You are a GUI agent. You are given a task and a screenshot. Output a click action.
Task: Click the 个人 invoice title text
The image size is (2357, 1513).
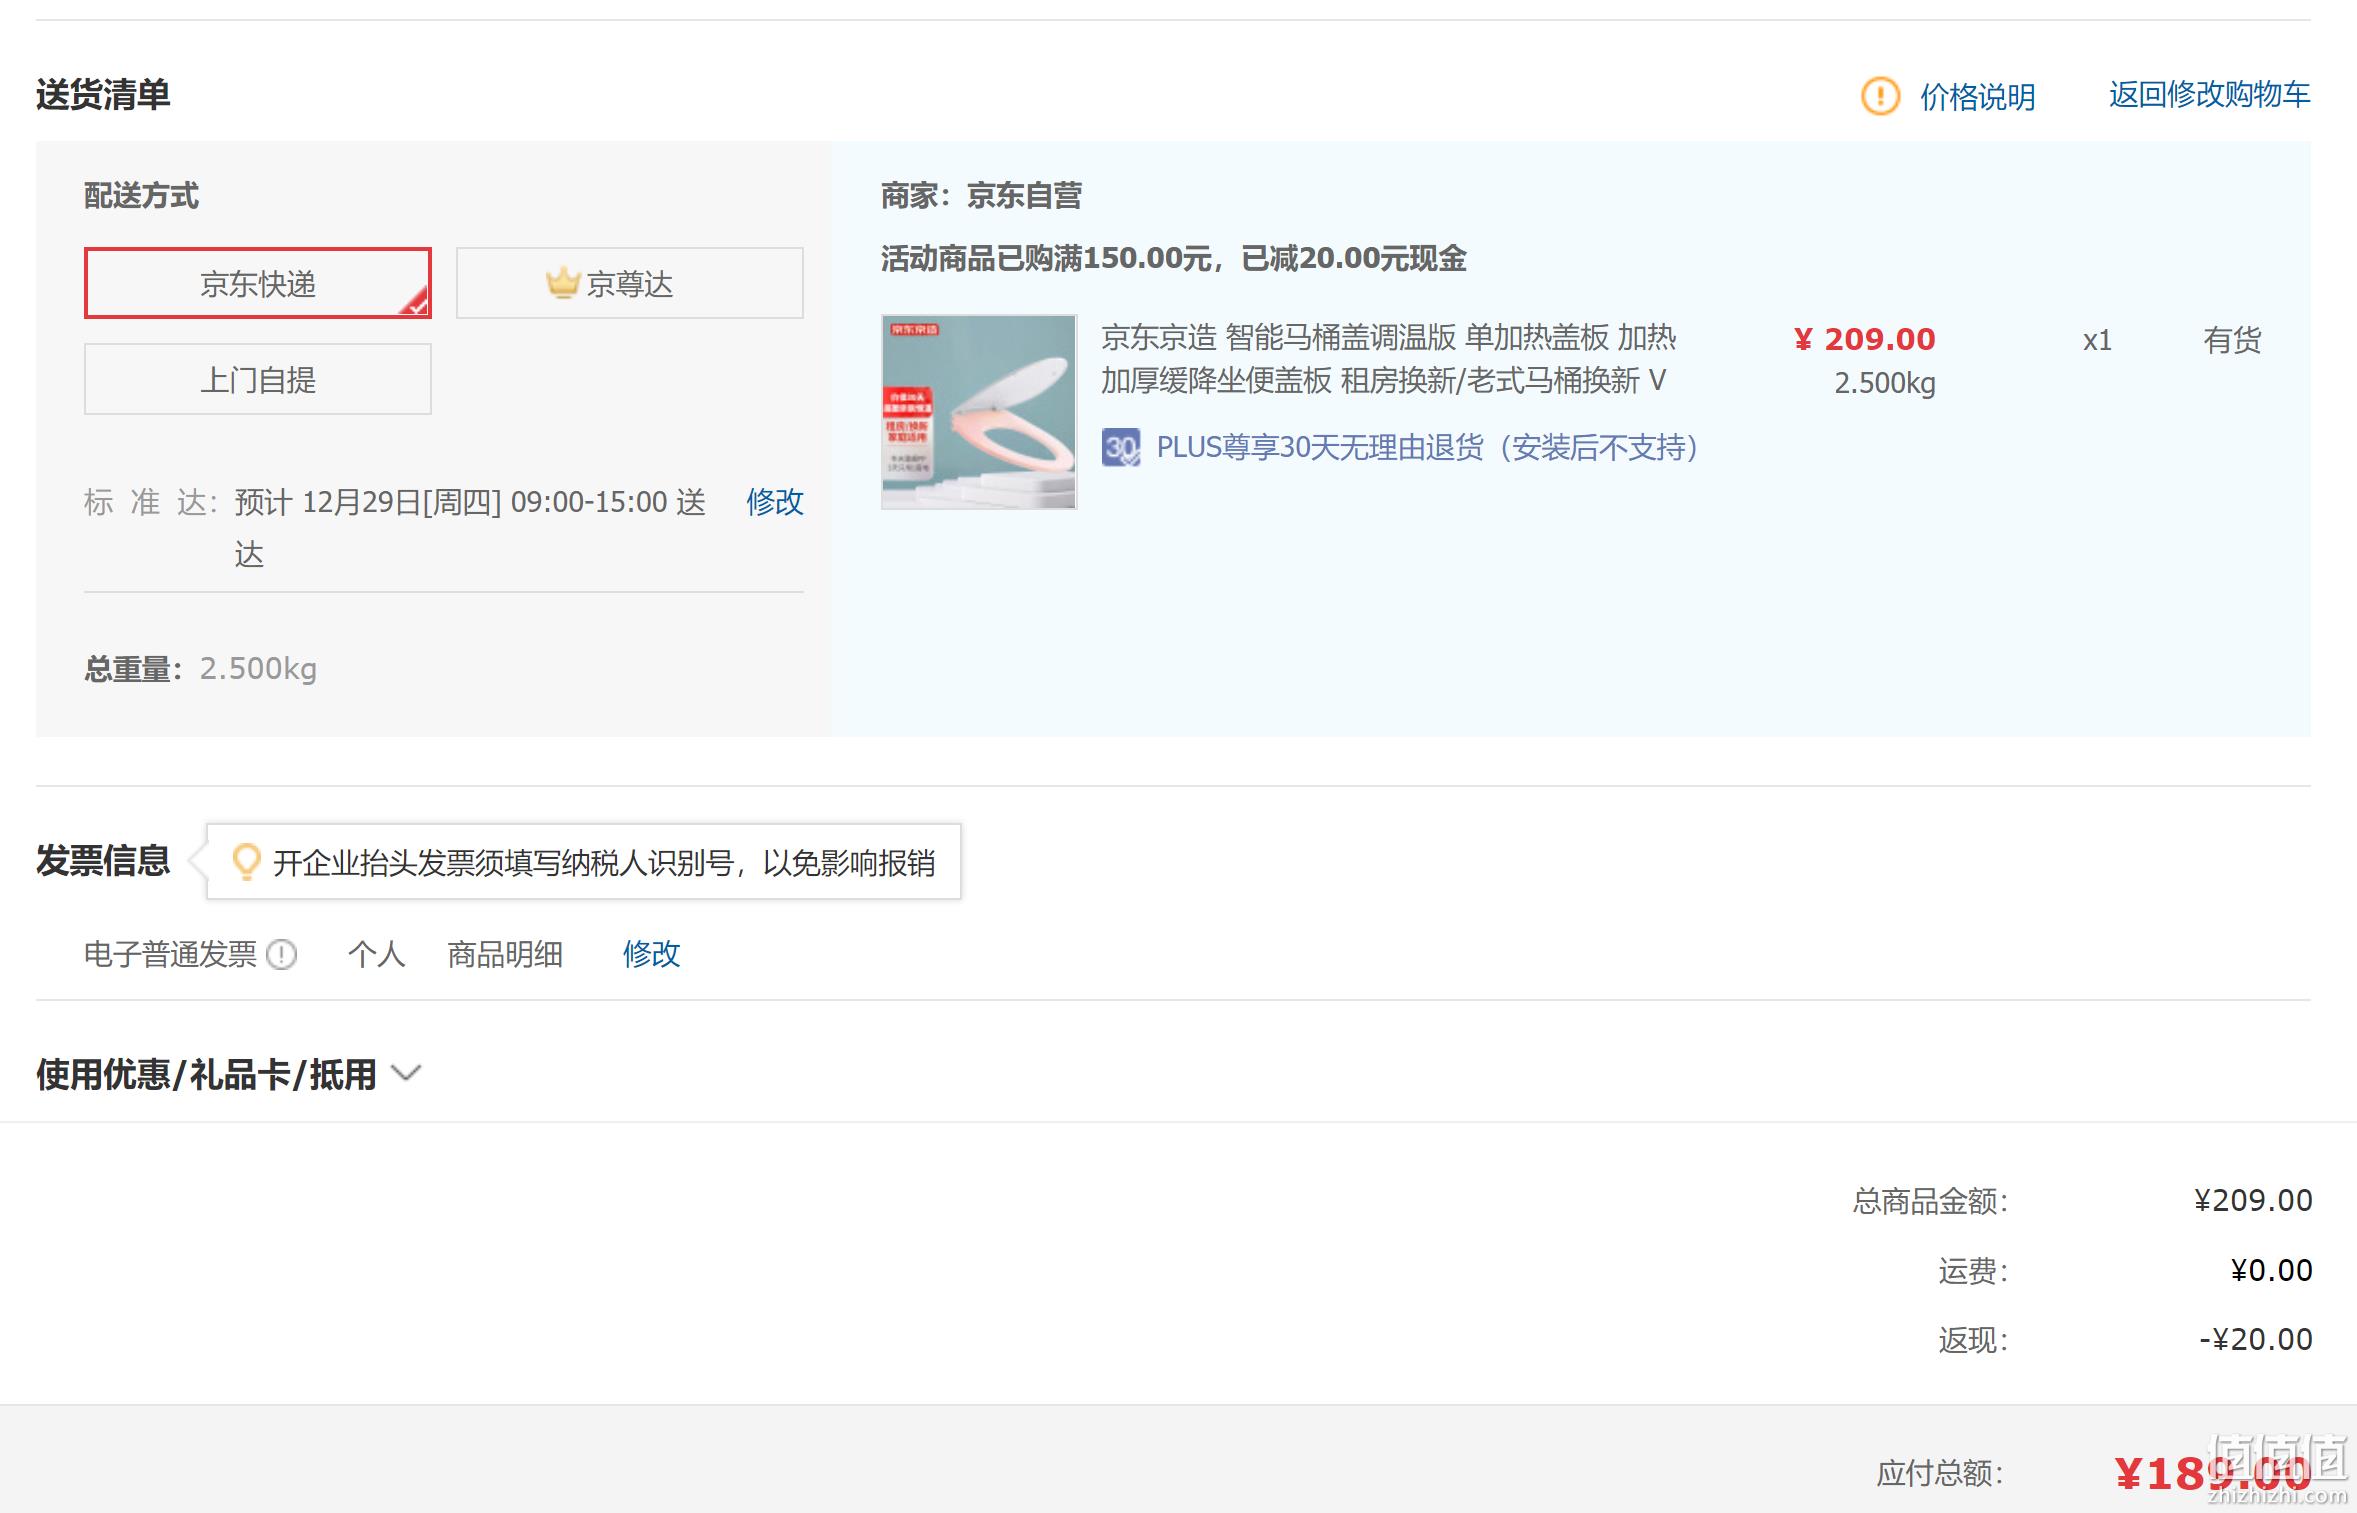pyautogui.click(x=376, y=954)
